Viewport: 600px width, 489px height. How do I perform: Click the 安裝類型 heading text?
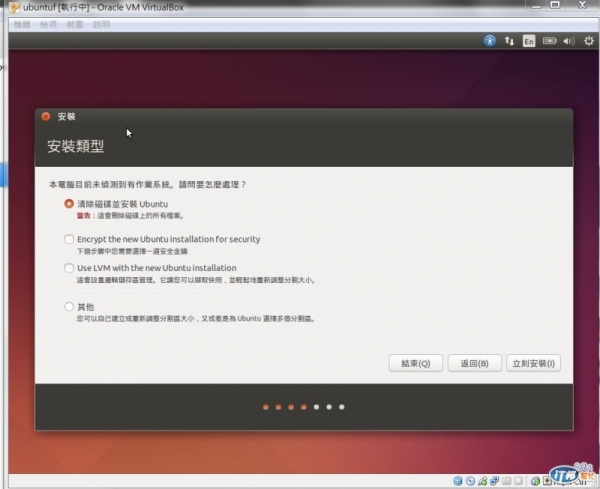[75, 146]
